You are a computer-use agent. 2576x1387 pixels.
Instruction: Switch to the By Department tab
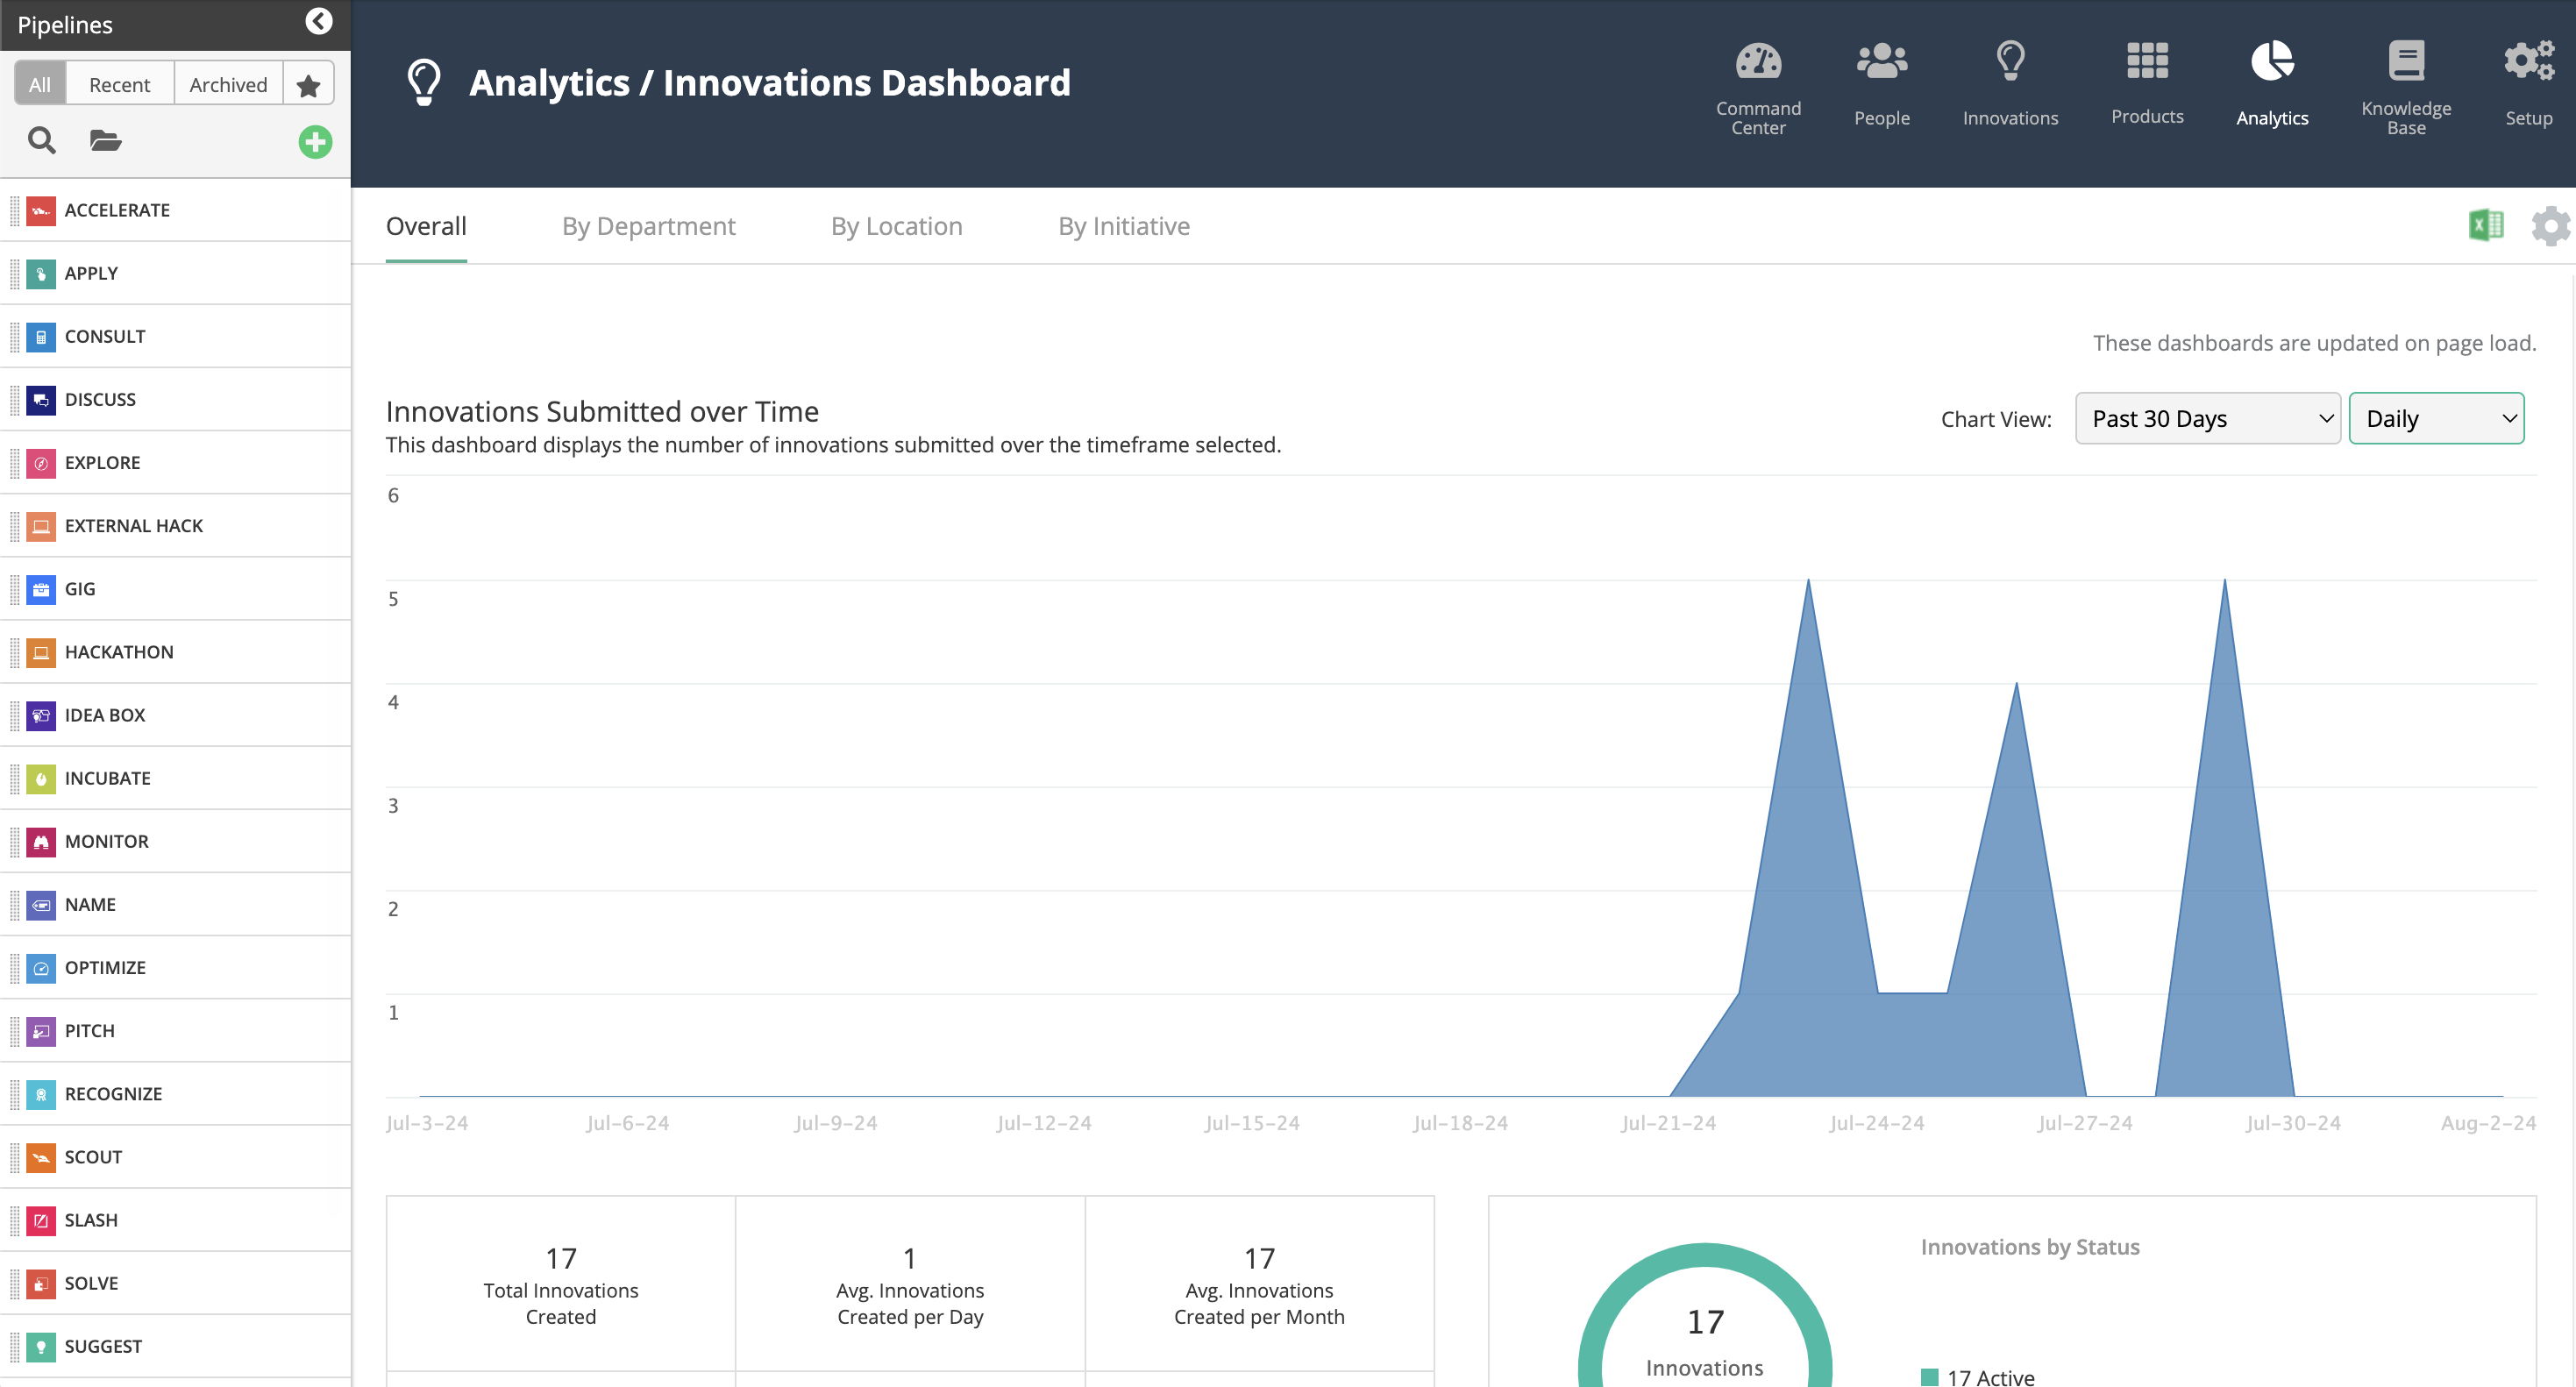coord(648,226)
